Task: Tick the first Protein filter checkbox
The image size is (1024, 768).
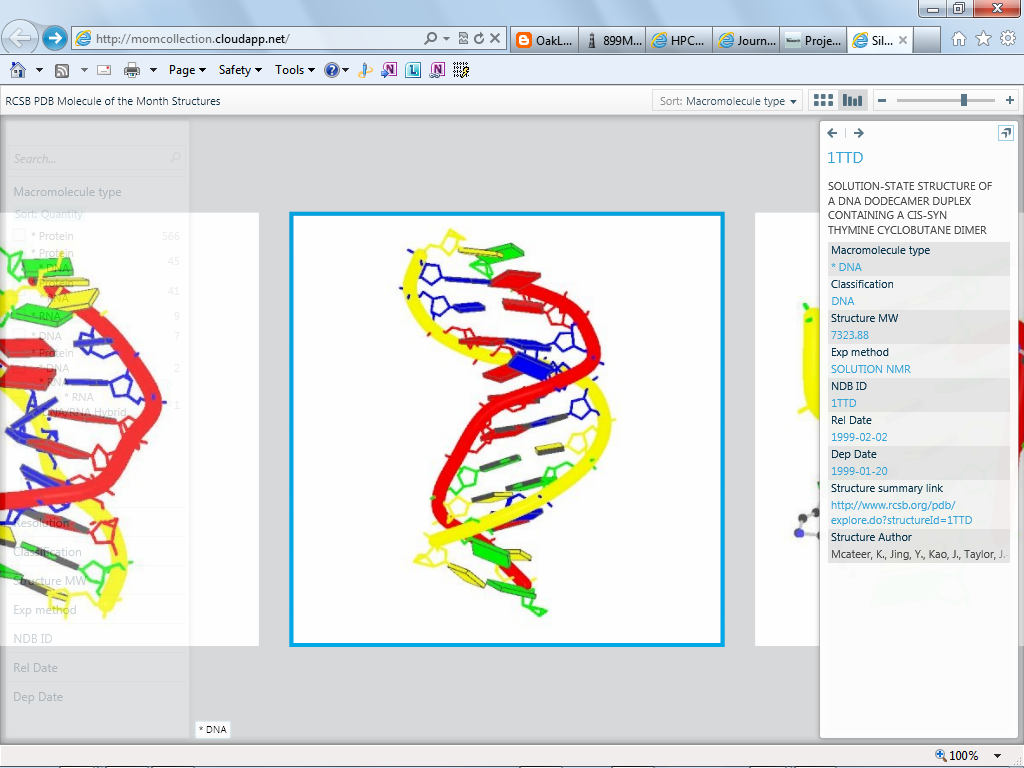Action: (20, 235)
